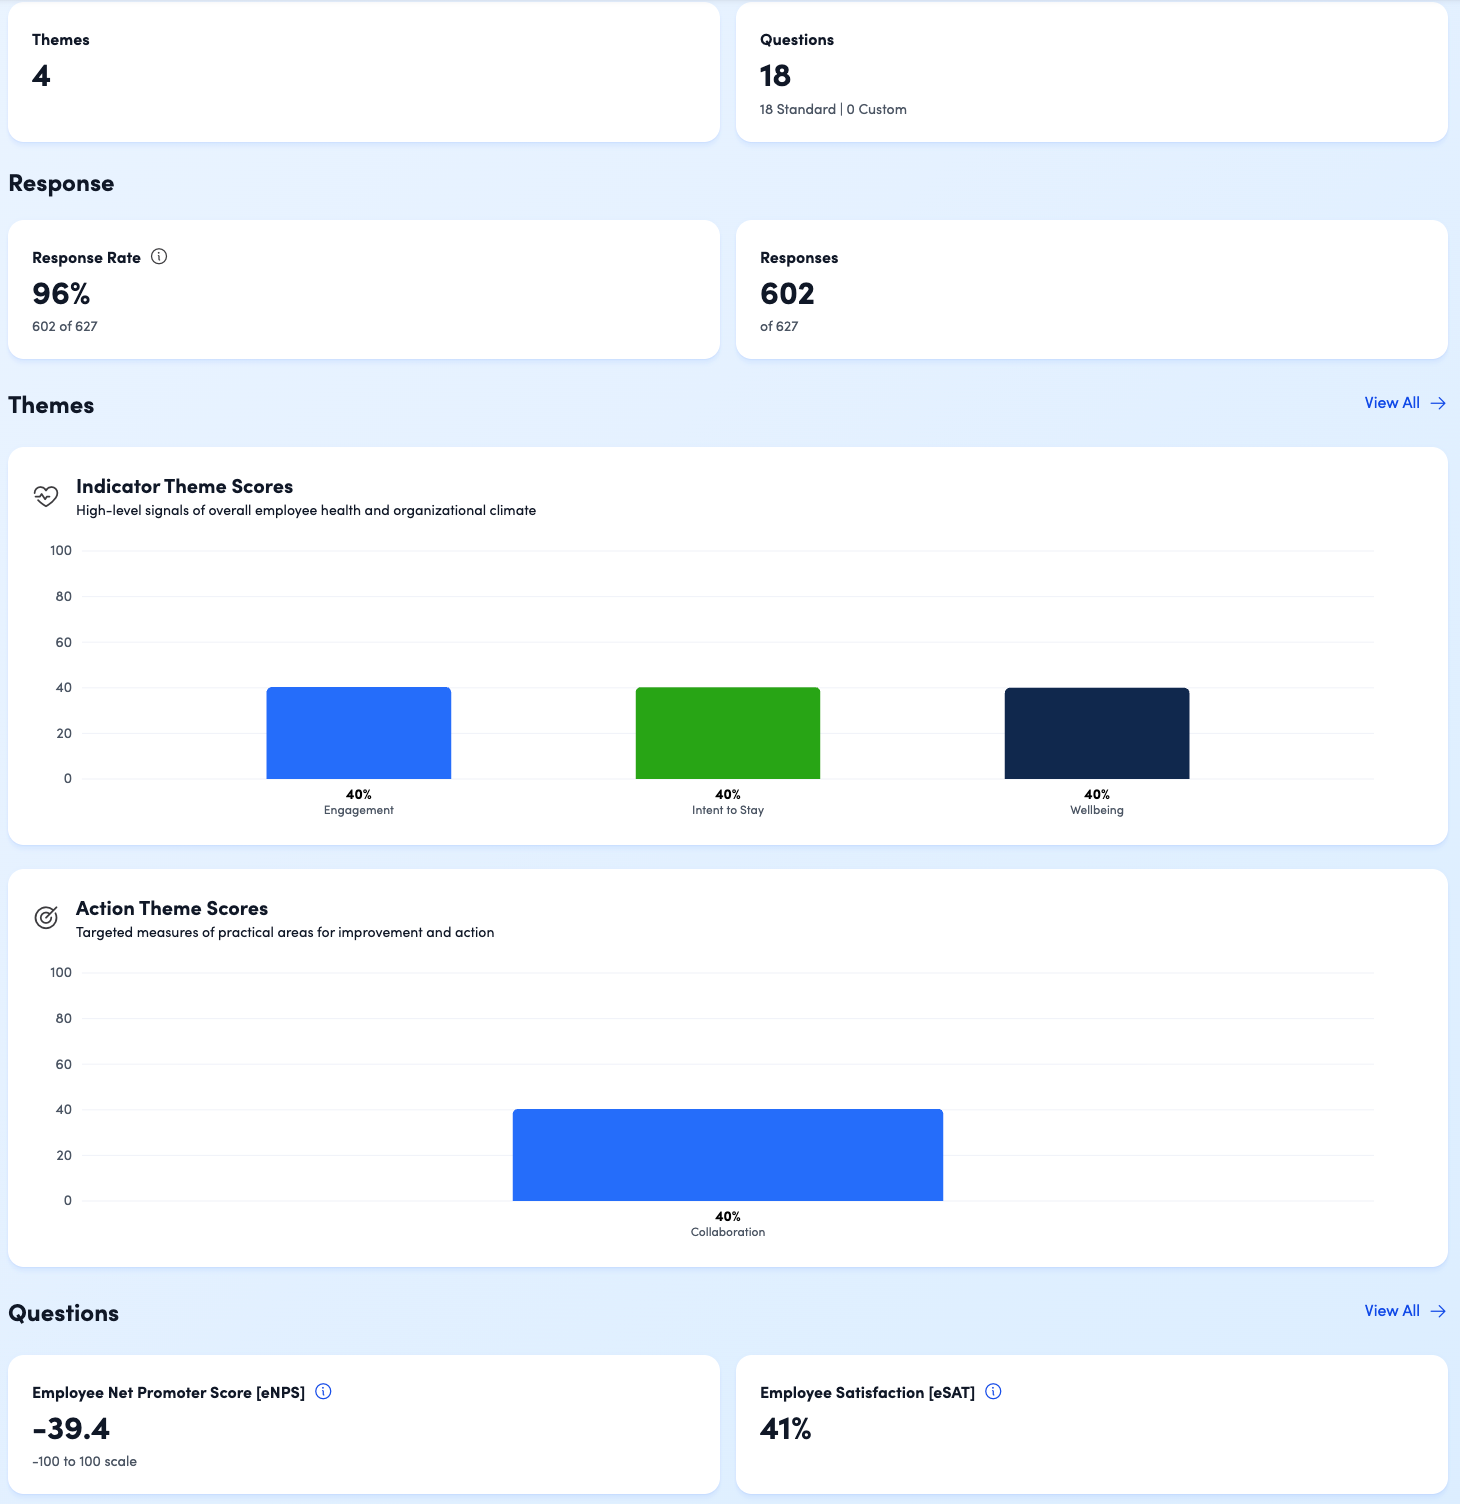Select the Employee Net Promoter Score card
Viewport: 1460px width, 1504px height.
pos(363,1425)
